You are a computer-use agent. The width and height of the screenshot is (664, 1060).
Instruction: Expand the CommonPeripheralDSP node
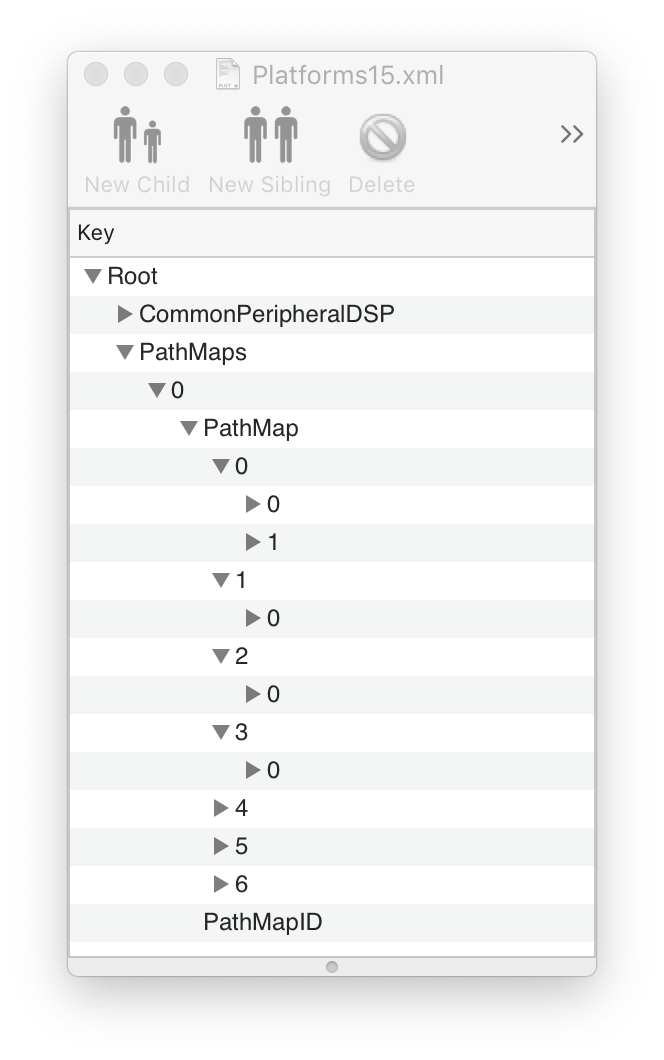point(125,314)
